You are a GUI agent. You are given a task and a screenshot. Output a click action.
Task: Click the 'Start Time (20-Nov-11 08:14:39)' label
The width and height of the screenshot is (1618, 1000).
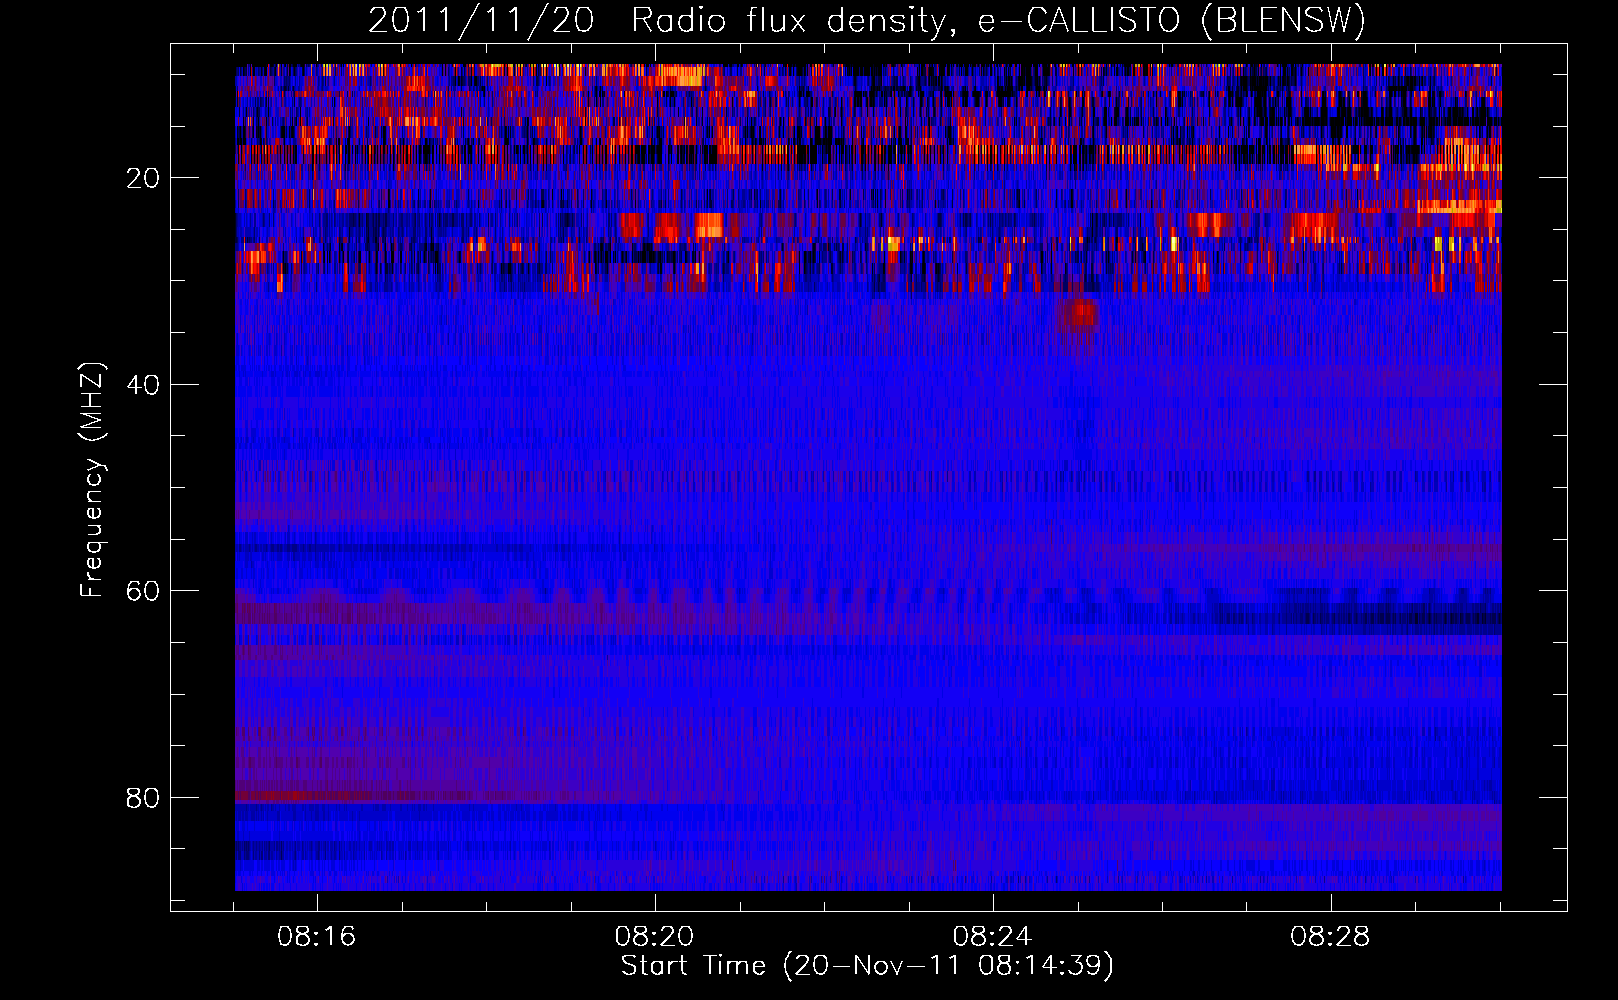[x=867, y=966]
